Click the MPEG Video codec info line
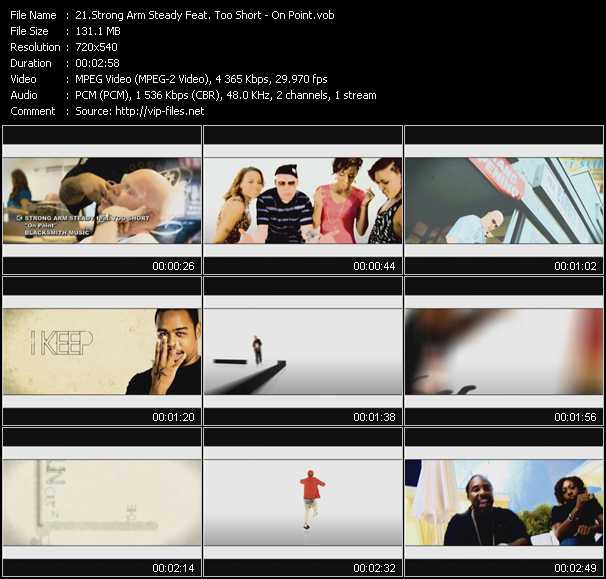 click(x=201, y=79)
